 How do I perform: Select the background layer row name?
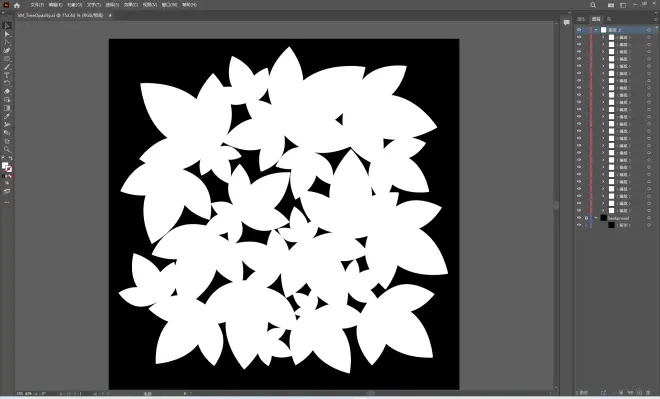pyautogui.click(x=618, y=218)
